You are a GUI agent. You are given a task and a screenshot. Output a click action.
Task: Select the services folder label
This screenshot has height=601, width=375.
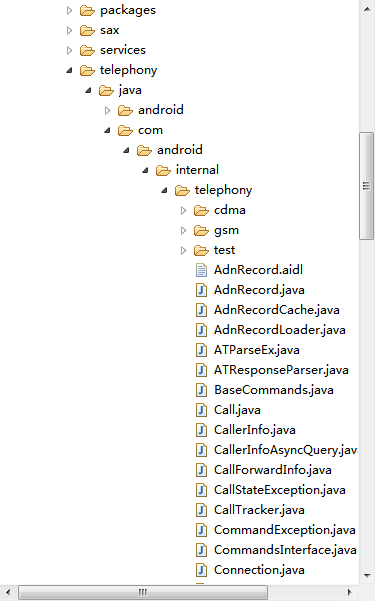tap(123, 50)
